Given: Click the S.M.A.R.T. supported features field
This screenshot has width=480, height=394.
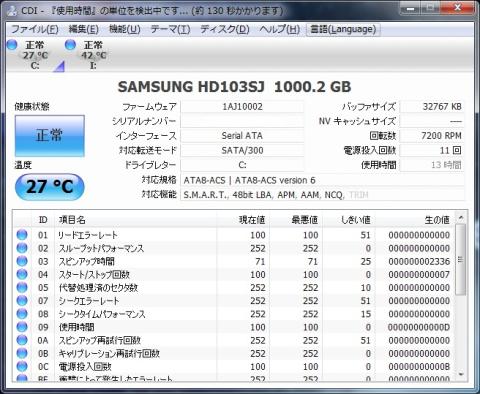Looking at the screenshot, I should tap(322, 195).
